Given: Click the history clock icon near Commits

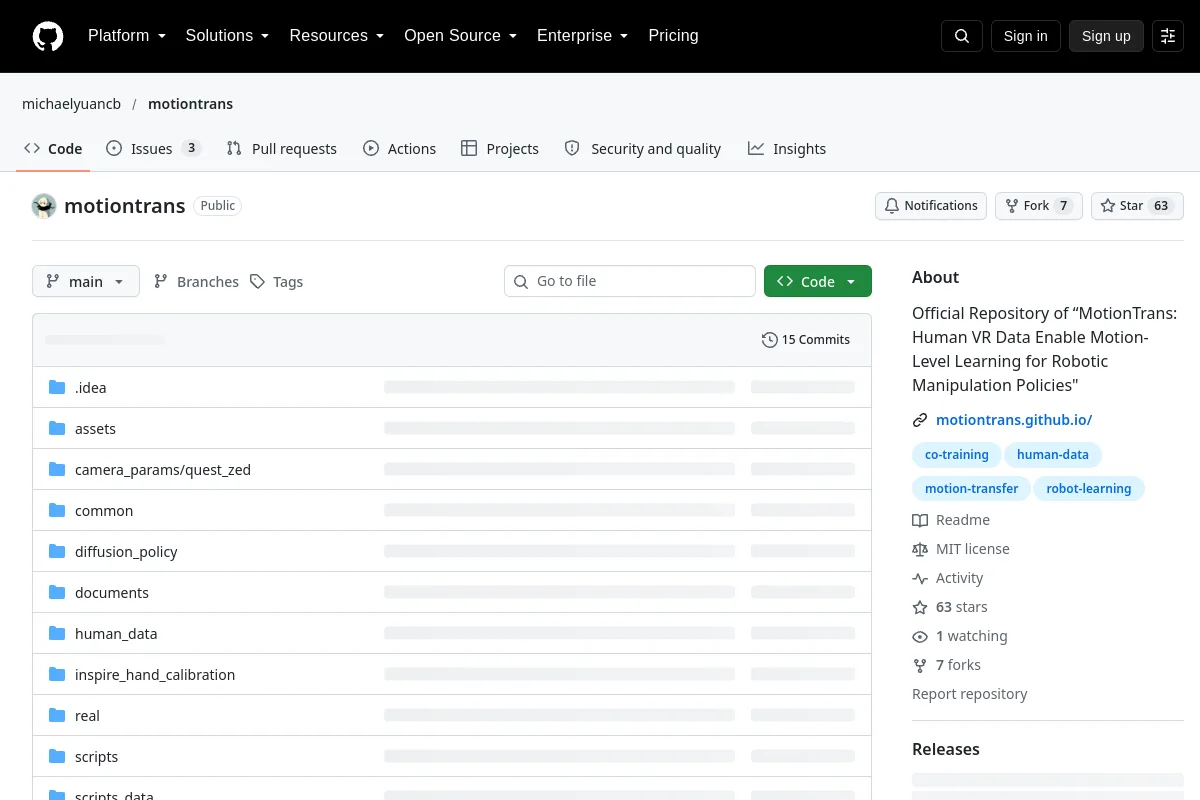Looking at the screenshot, I should point(769,340).
